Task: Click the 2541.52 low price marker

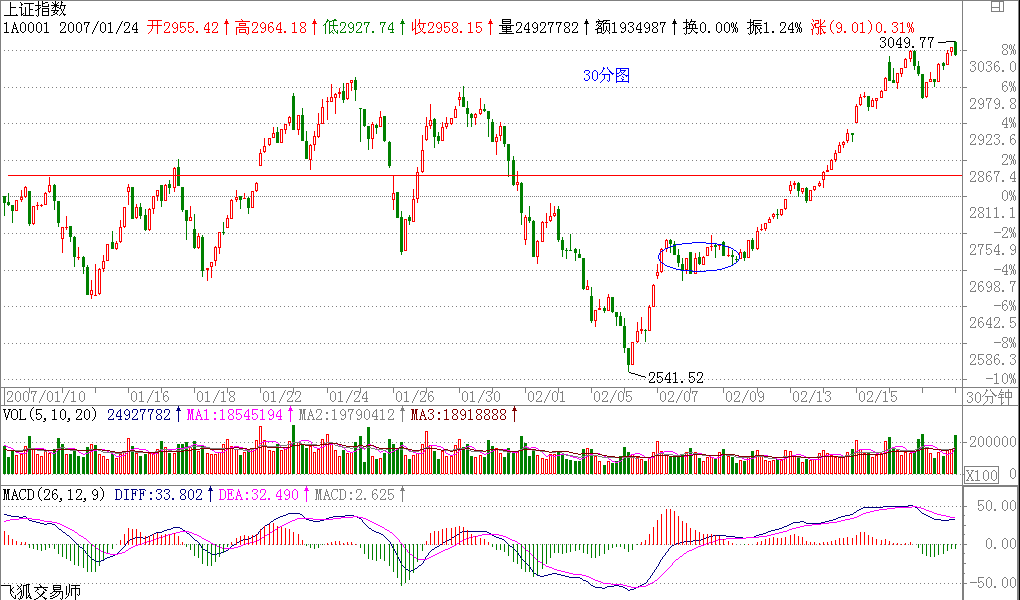Action: point(676,378)
